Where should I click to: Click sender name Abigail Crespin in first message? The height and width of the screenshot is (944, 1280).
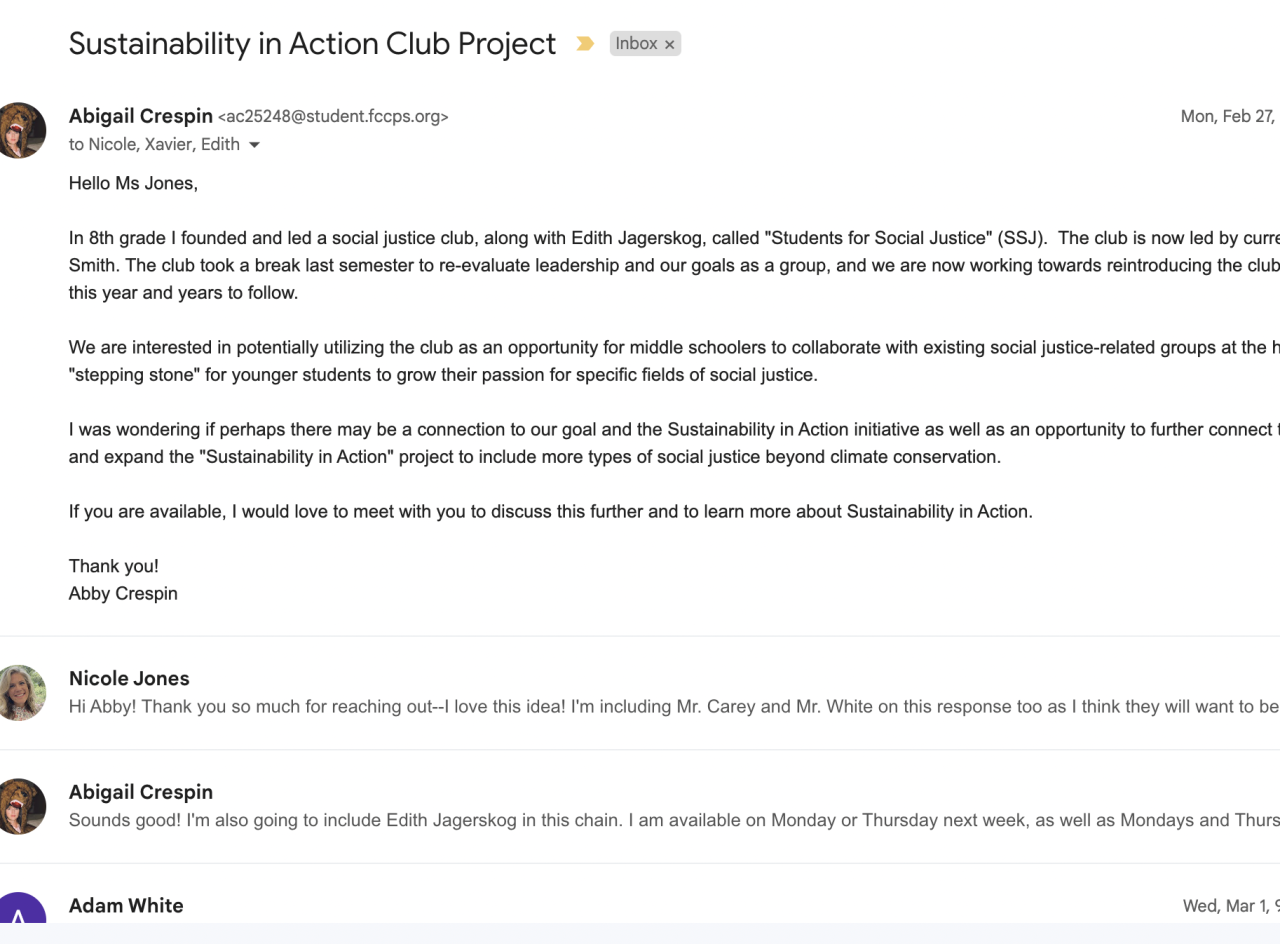point(141,116)
